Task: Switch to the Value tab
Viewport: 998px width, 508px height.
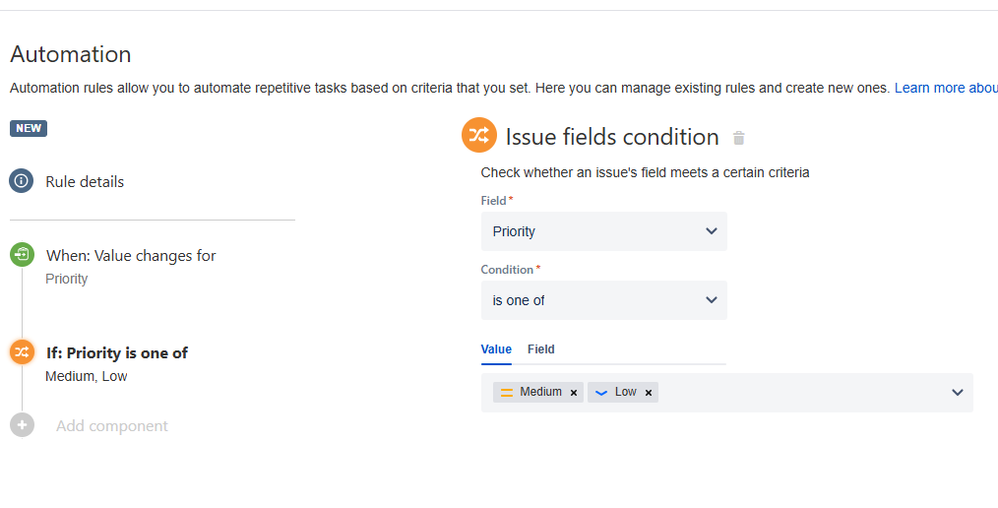Action: coord(496,349)
